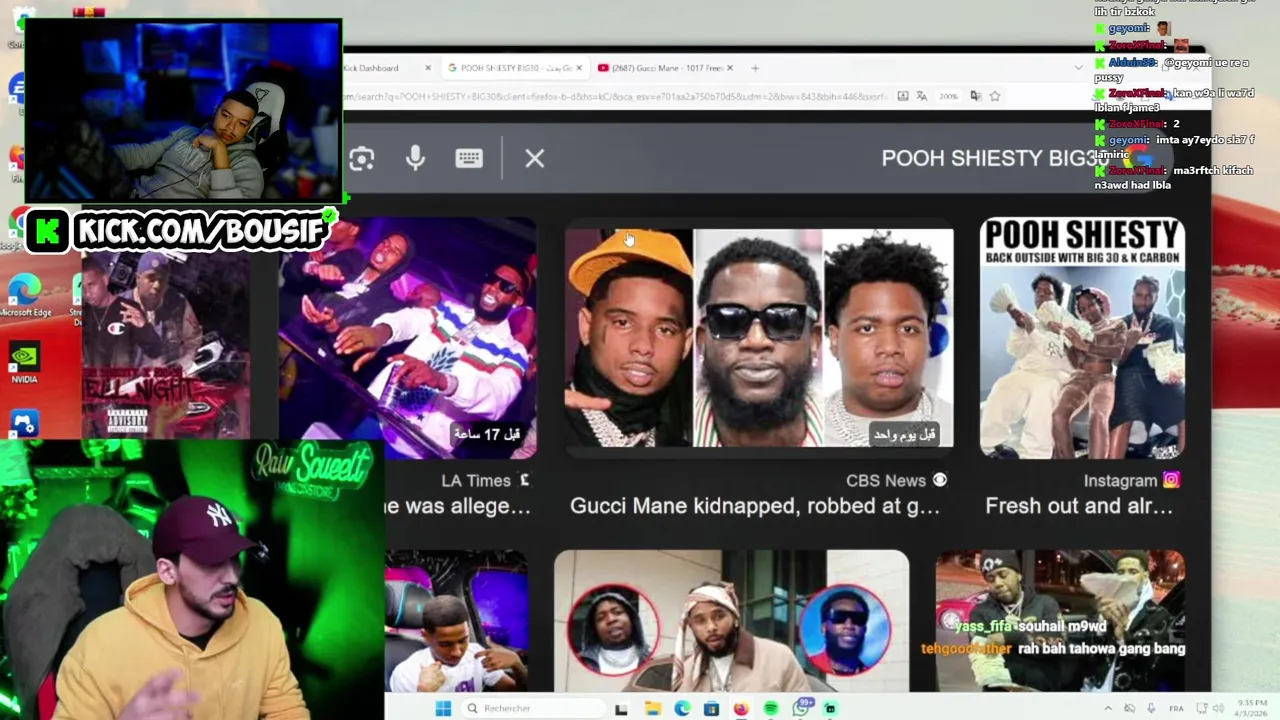Reset the 200% zoom level indicator
Viewport: 1280px width, 720px height.
[x=948, y=96]
